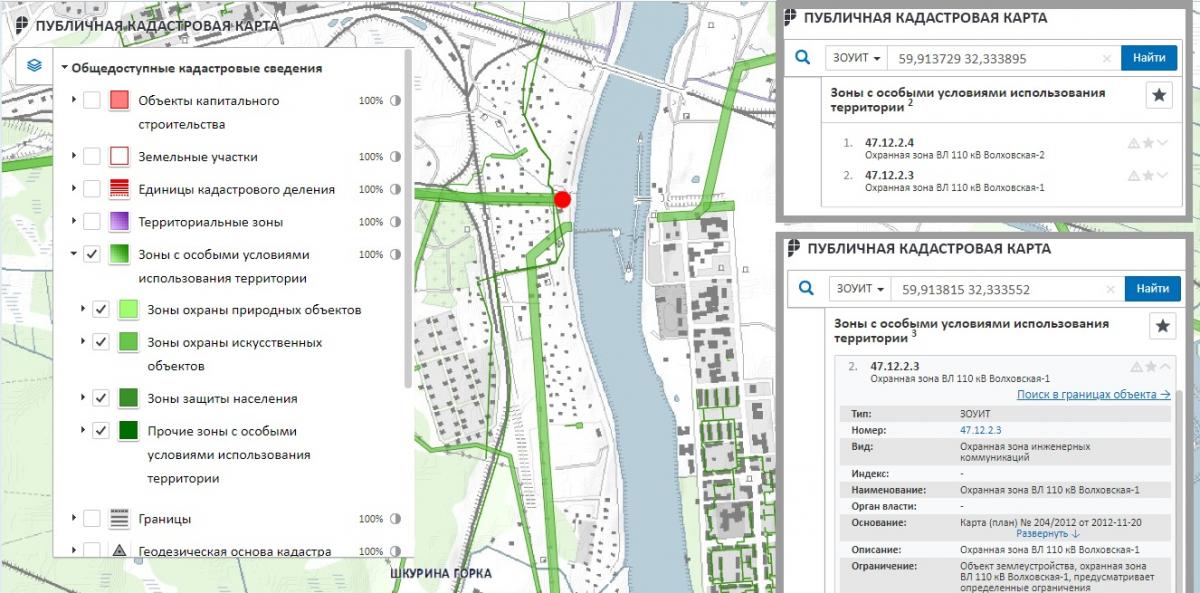The image size is (1200, 593).
Task: Click the layers stack icon button
Action: click(35, 66)
